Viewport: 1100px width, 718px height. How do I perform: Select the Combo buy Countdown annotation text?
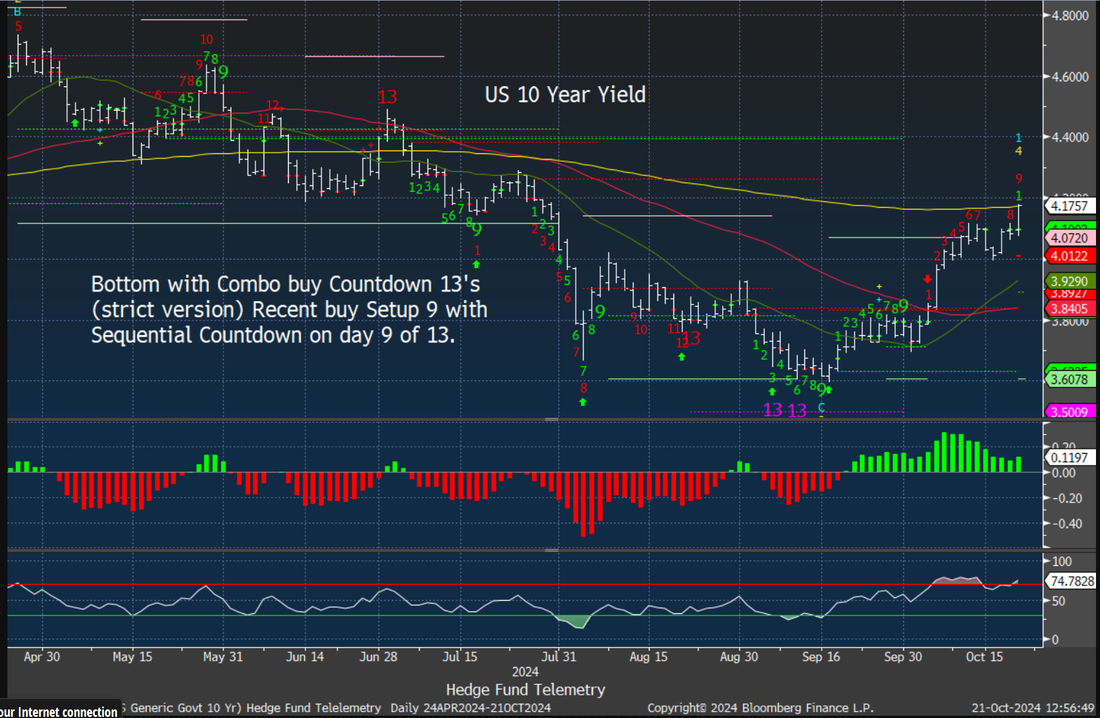289,310
